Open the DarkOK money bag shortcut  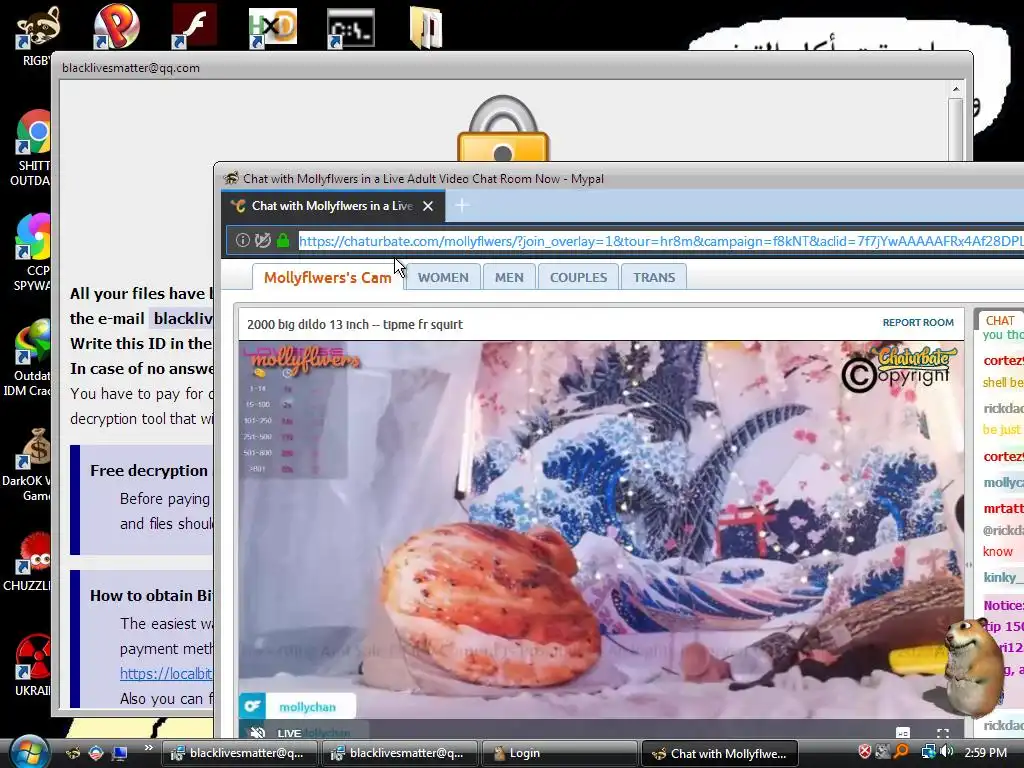click(x=33, y=448)
